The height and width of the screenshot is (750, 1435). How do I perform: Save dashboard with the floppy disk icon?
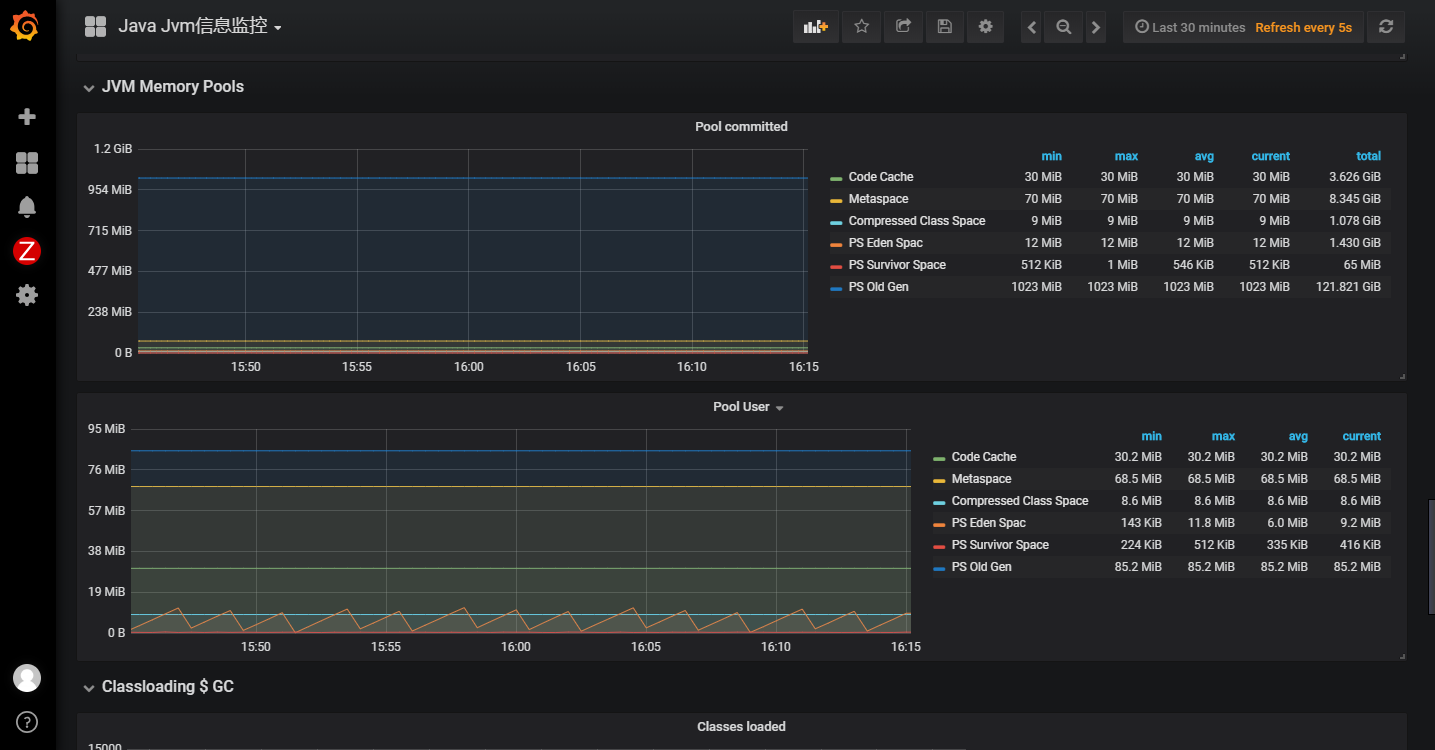pos(944,27)
